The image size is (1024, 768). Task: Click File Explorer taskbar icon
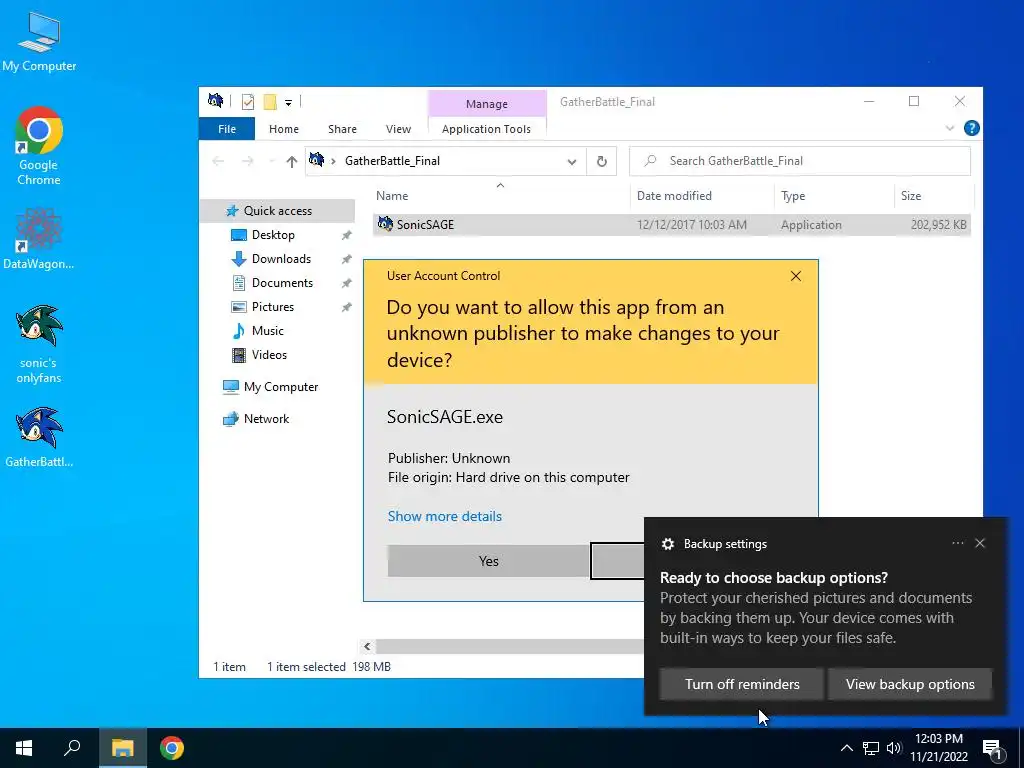[122, 748]
